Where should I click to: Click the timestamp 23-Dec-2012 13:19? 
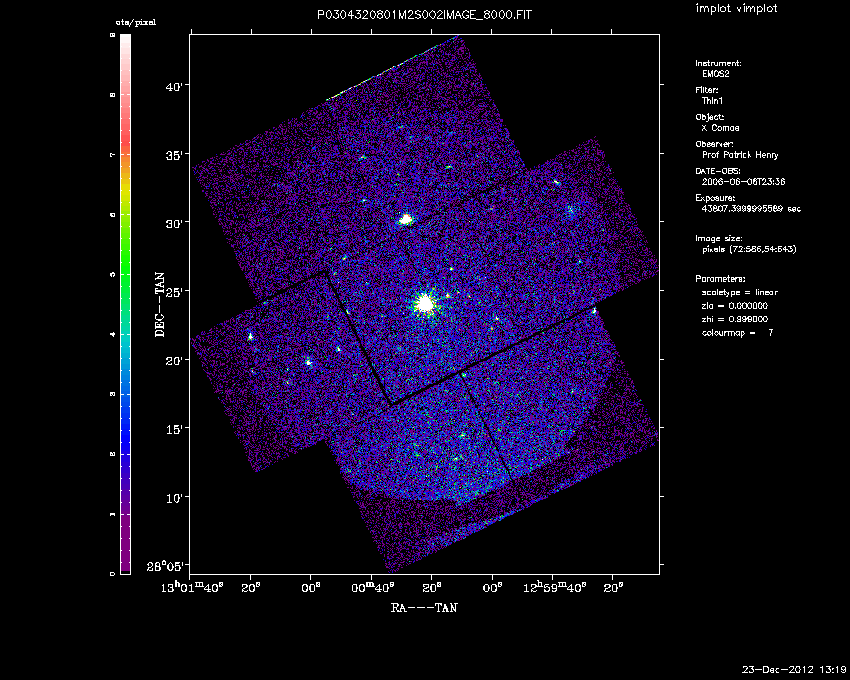794,669
